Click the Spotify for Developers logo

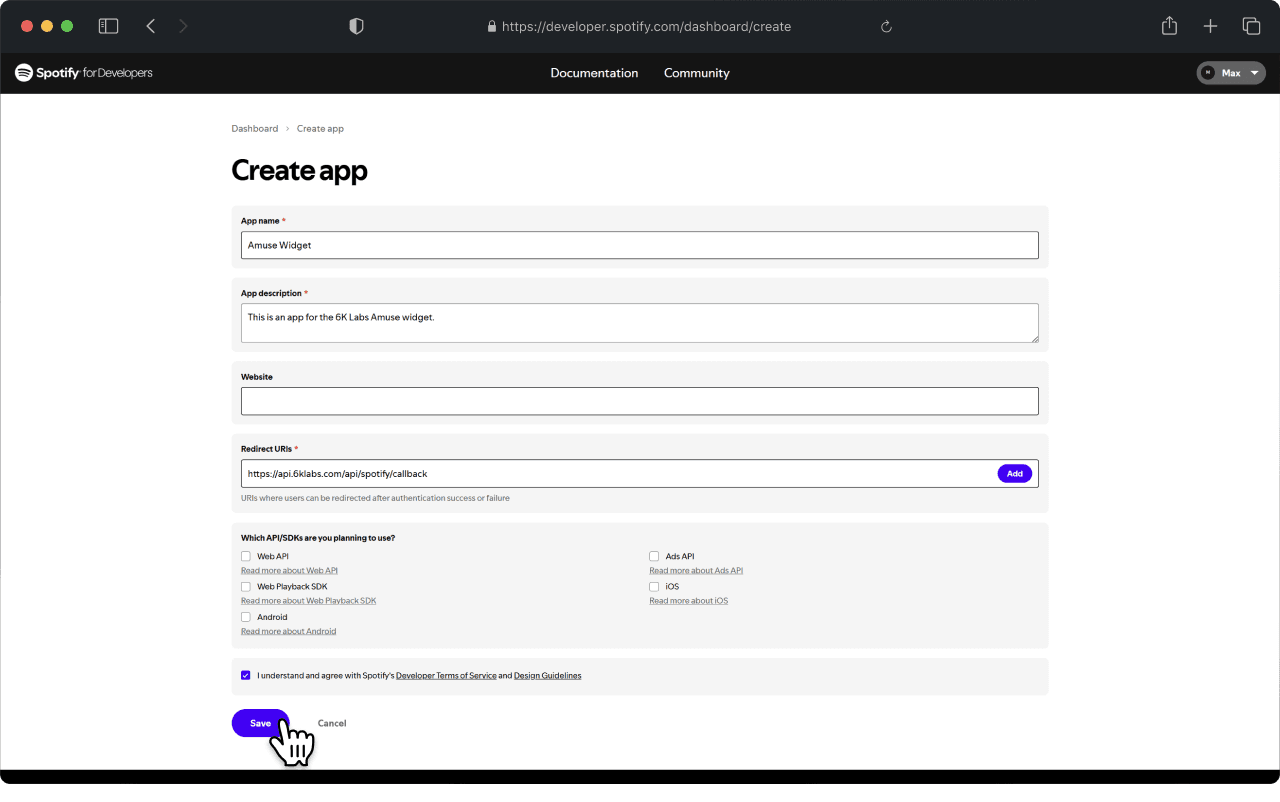(x=84, y=73)
